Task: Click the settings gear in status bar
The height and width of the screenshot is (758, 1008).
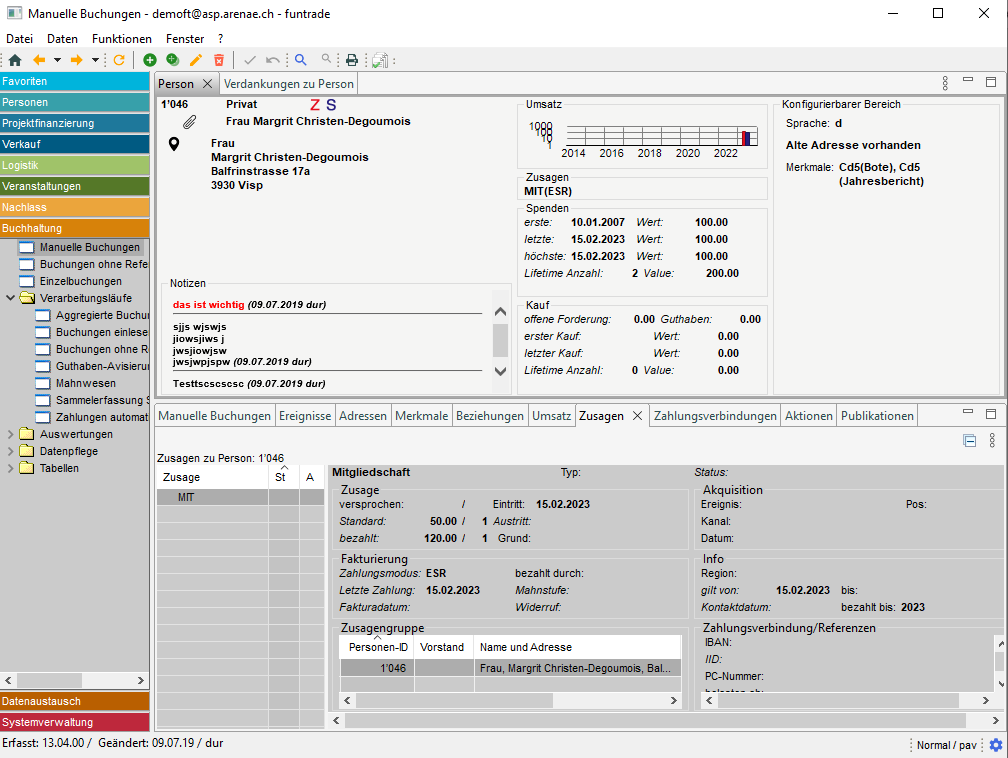Action: click(995, 745)
